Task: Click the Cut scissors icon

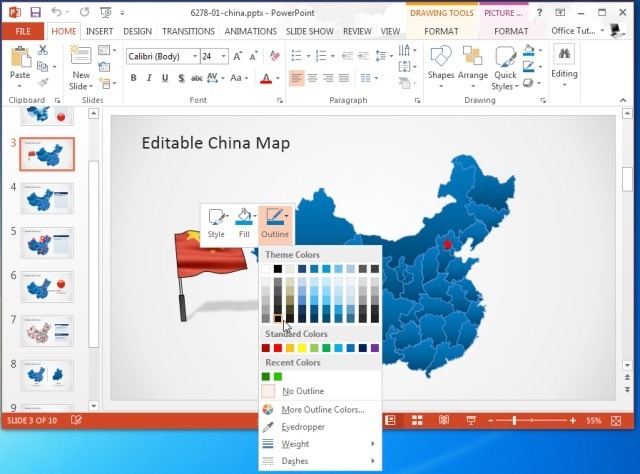Action: click(43, 50)
